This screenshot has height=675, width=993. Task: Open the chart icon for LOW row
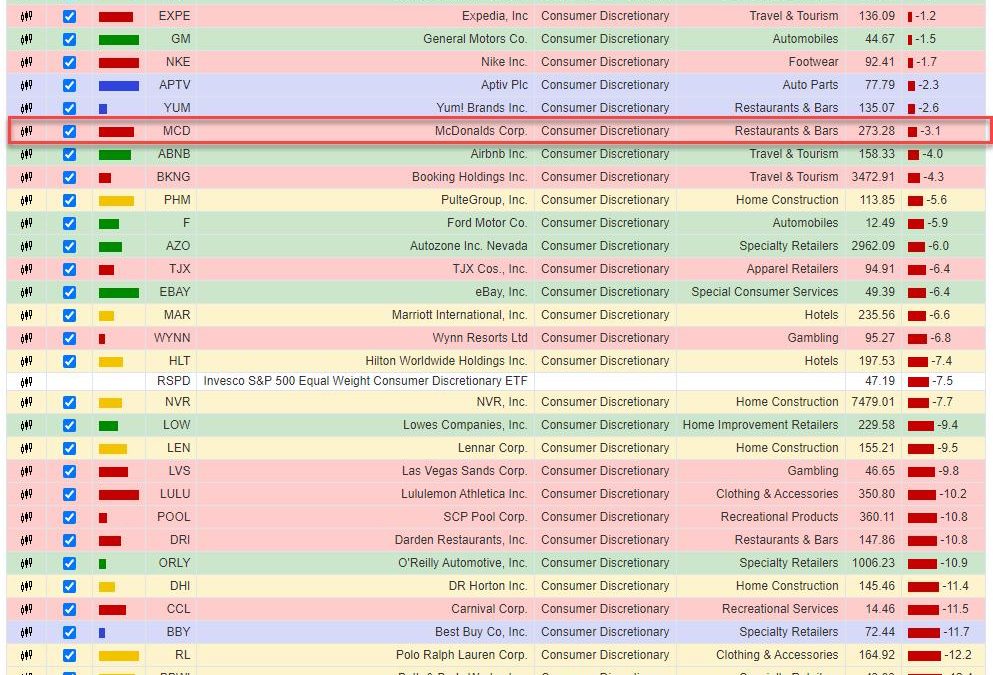coord(26,425)
